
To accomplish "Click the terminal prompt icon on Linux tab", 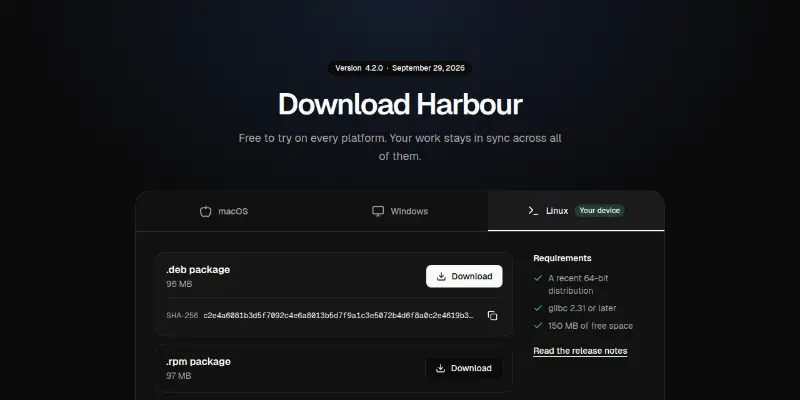I will coord(533,211).
